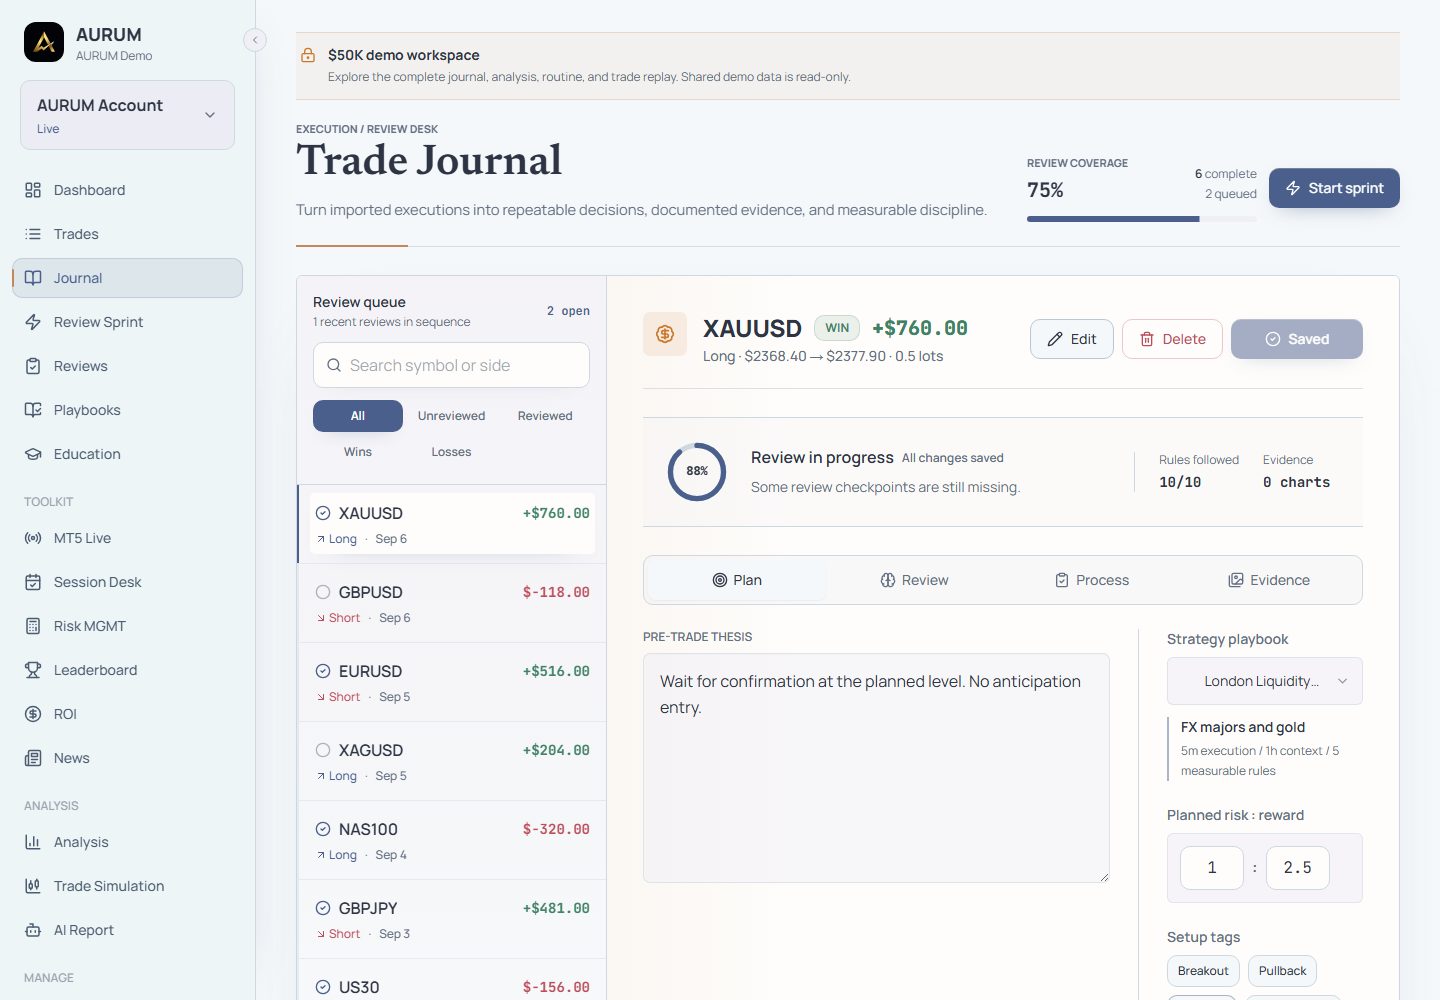Click the Session Desk calendar icon
The height and width of the screenshot is (1000, 1440).
click(33, 582)
